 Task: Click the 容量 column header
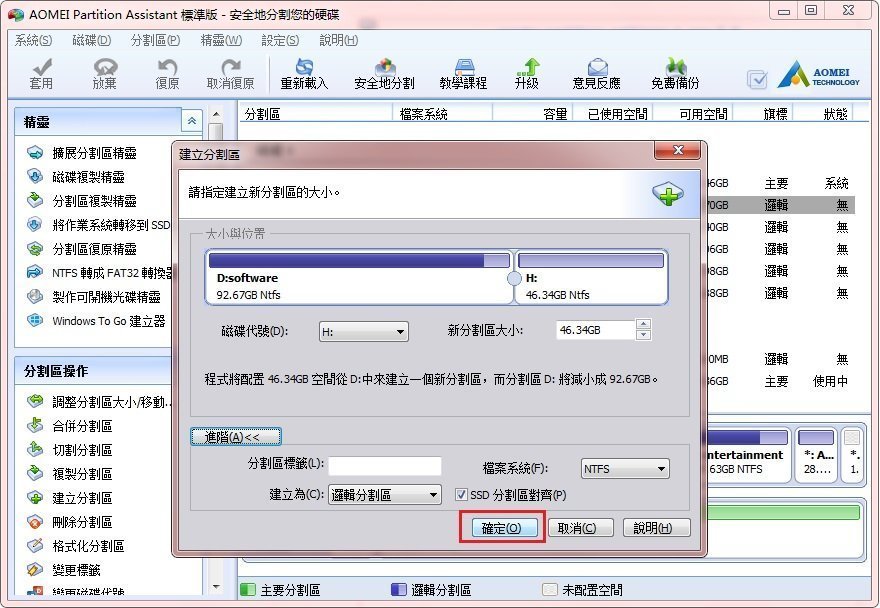tap(532, 114)
